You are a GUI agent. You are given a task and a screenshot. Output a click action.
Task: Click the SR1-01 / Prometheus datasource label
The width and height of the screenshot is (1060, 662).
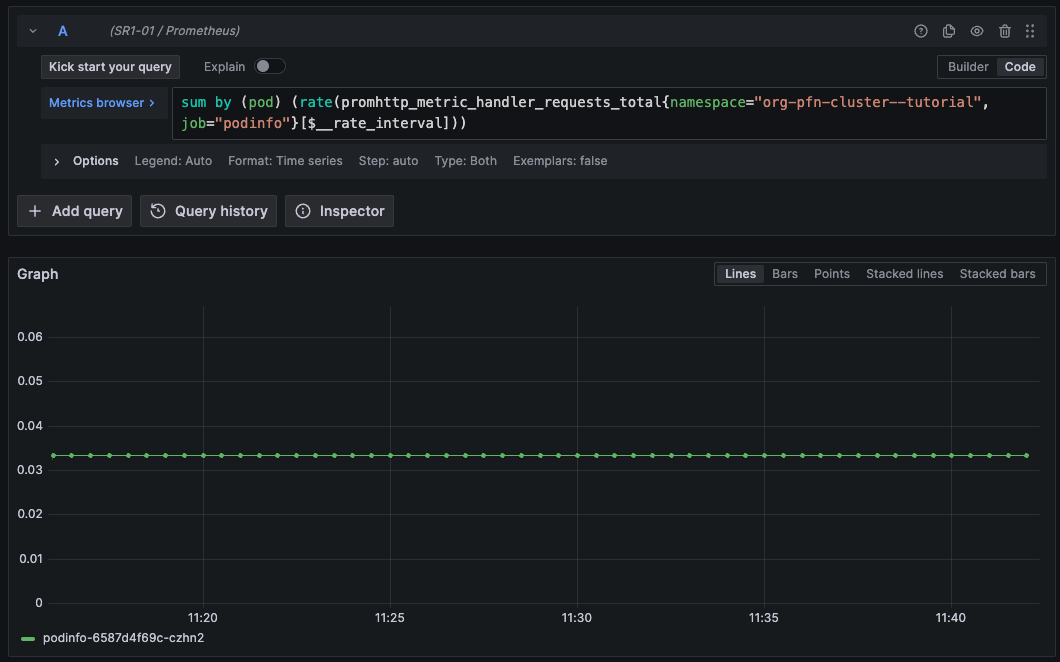tap(175, 31)
